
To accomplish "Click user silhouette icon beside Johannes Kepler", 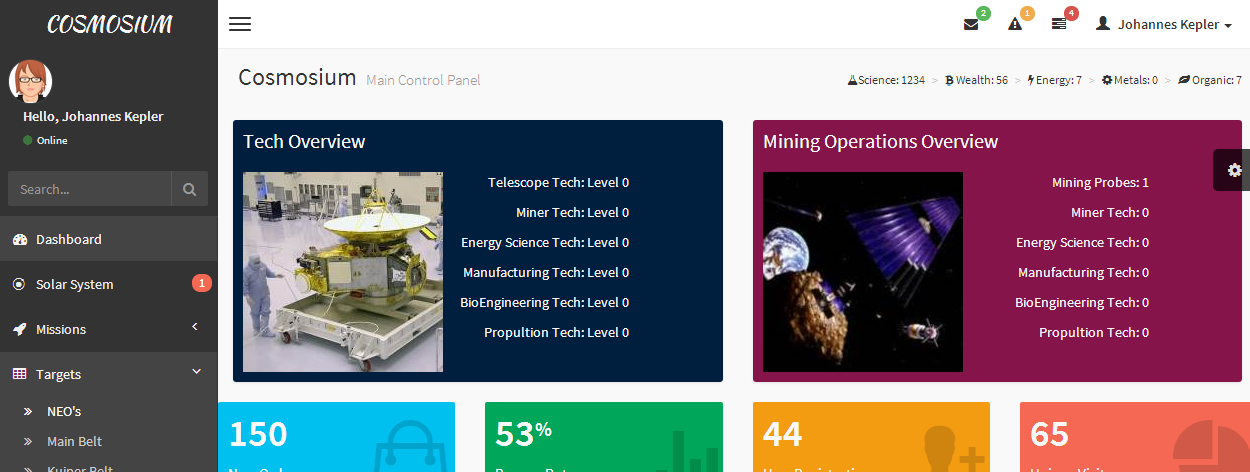I will (1103, 23).
